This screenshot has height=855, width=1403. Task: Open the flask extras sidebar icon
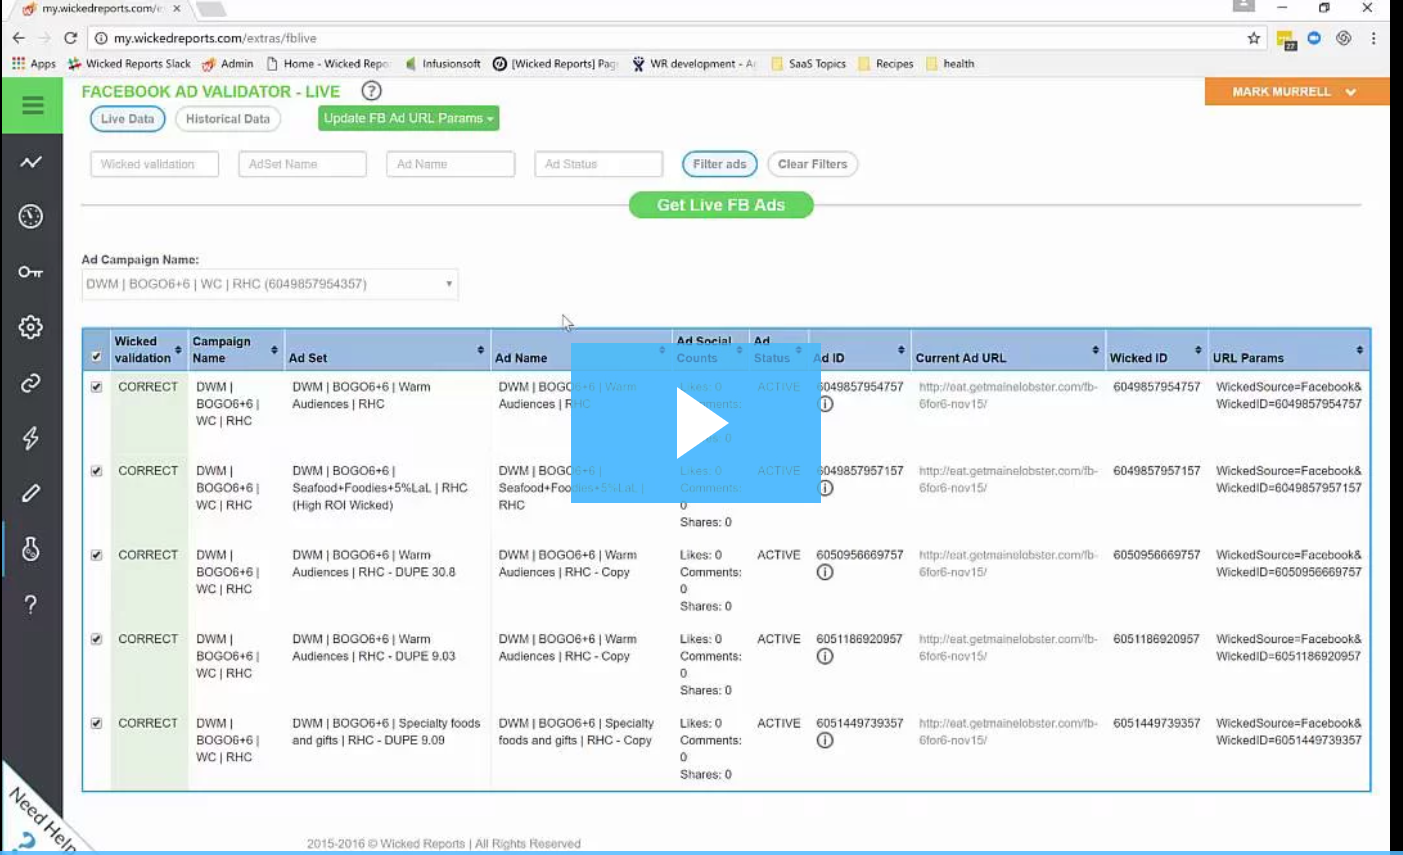coord(31,549)
